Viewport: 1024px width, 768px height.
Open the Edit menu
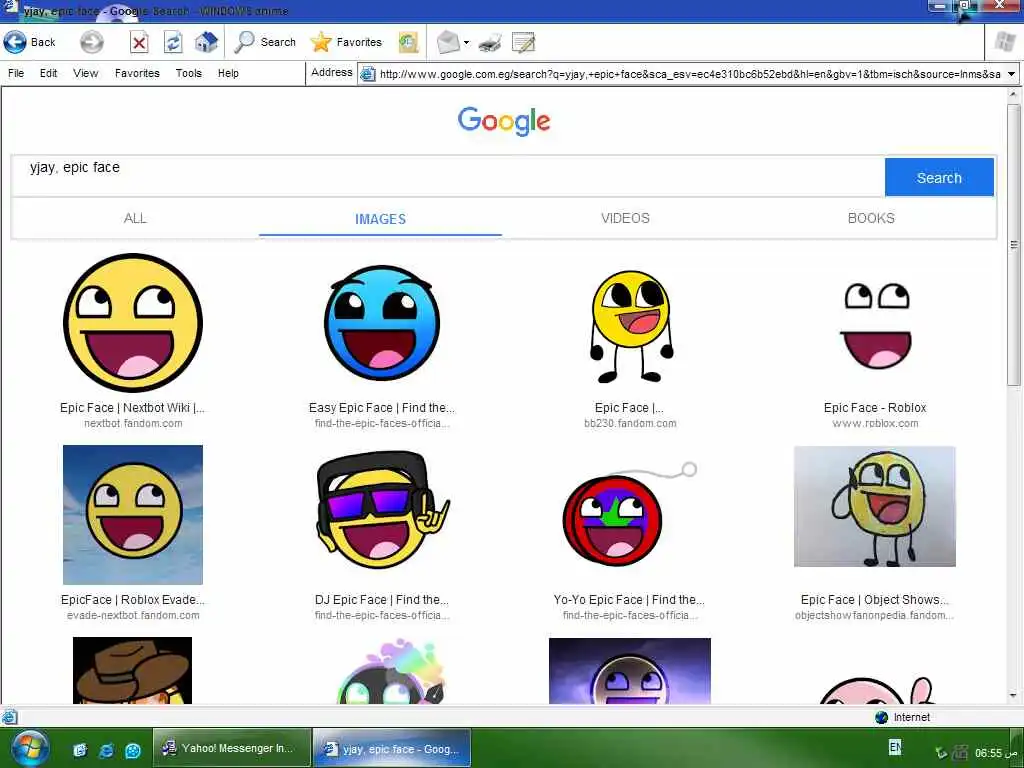[48, 73]
